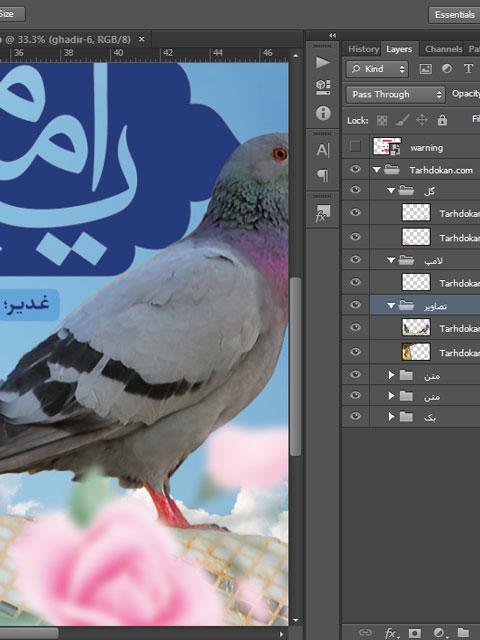Select the warning layer thumbnail
480x640 pixels.
[x=387, y=147]
